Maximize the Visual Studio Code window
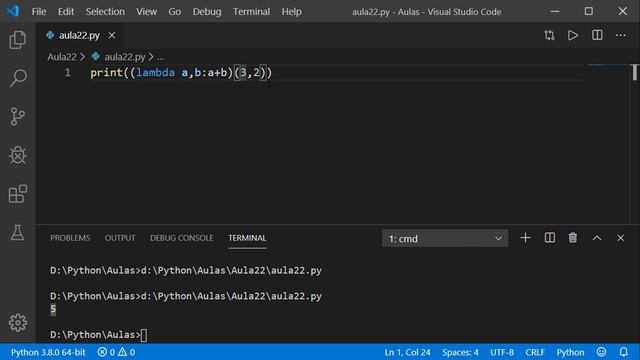The height and width of the screenshot is (360, 640). 589,11
